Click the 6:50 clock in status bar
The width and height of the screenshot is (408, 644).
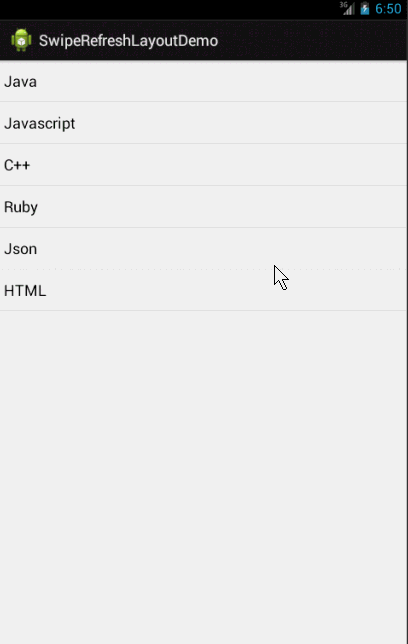pos(388,9)
